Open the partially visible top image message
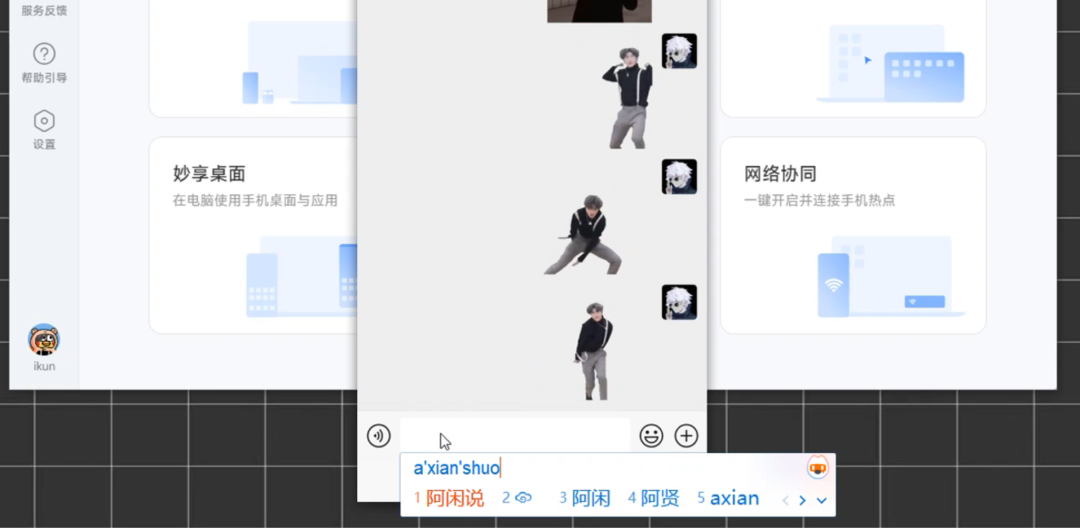The width and height of the screenshot is (1080, 528). pyautogui.click(x=599, y=11)
